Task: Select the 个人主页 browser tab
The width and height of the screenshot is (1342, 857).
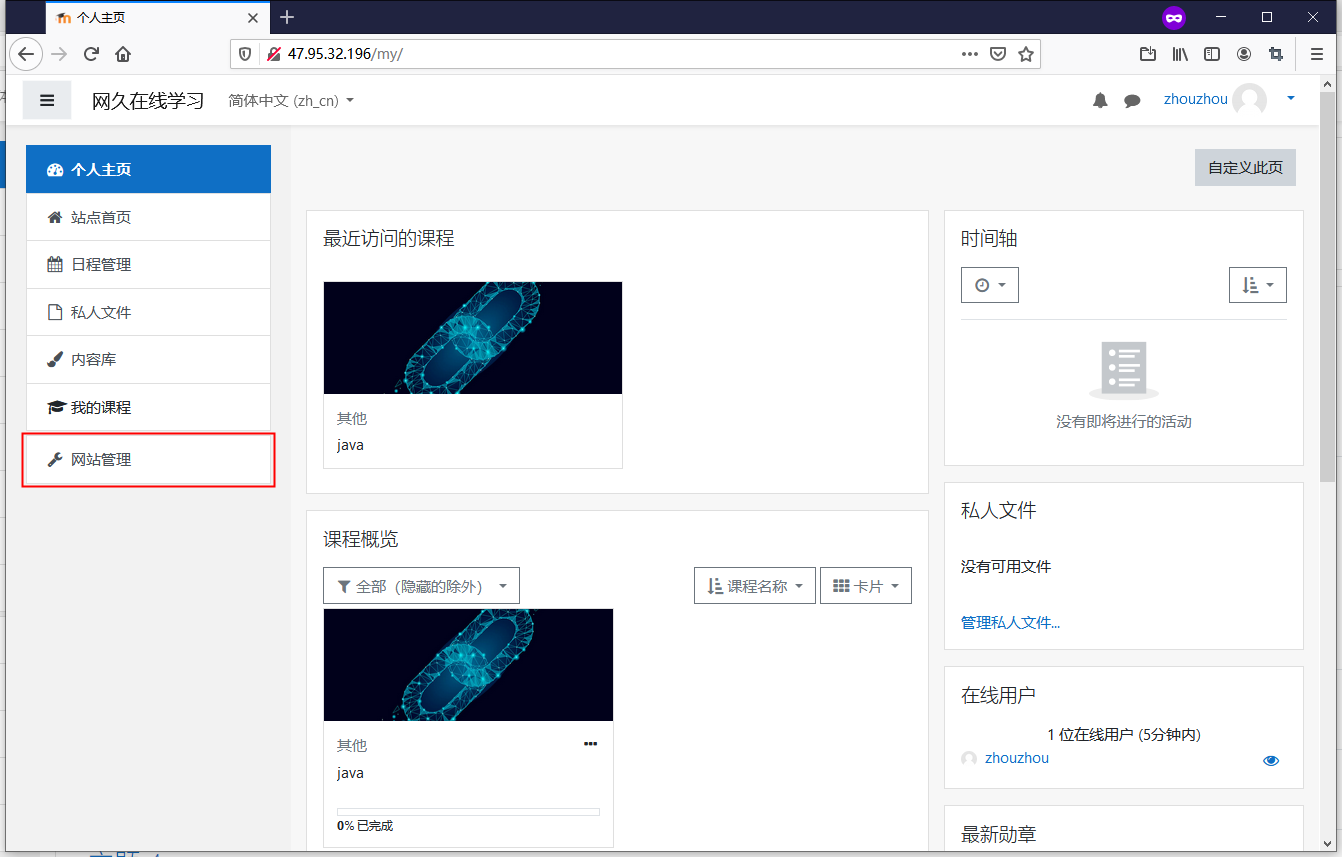Action: click(157, 18)
